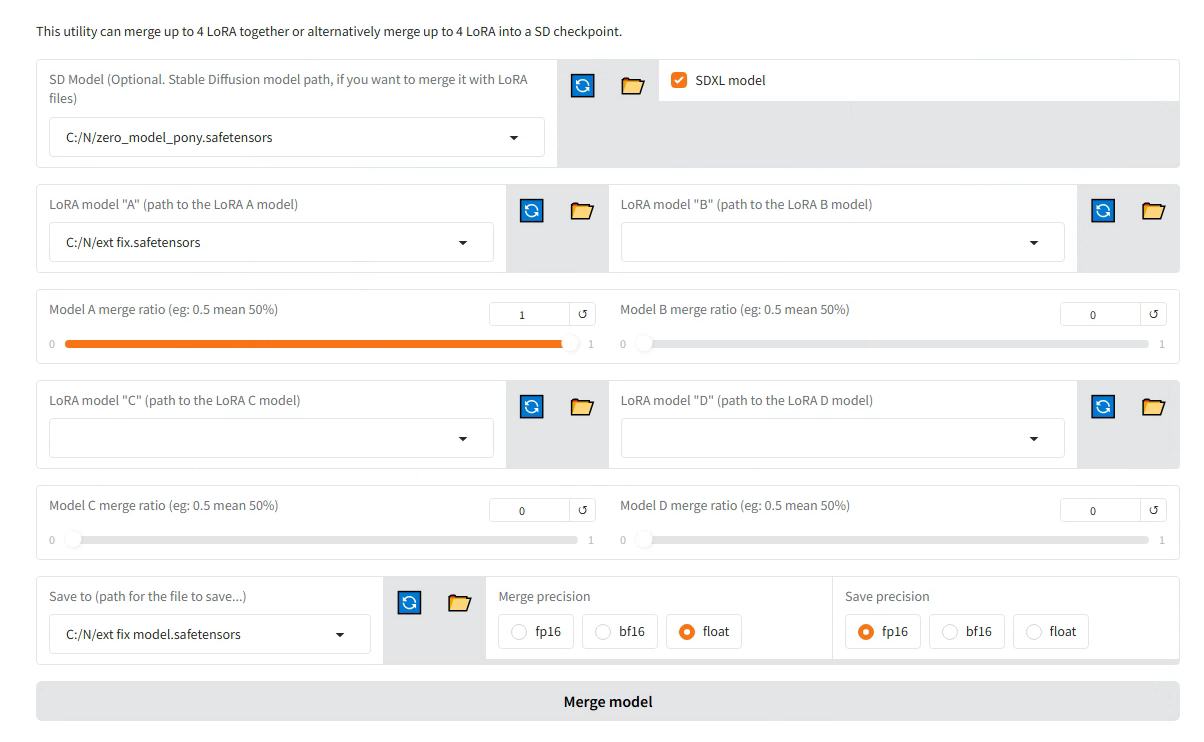Viewport: 1204px width, 742px height.
Task: Select bf16 under Merge precision
Action: tap(620, 632)
